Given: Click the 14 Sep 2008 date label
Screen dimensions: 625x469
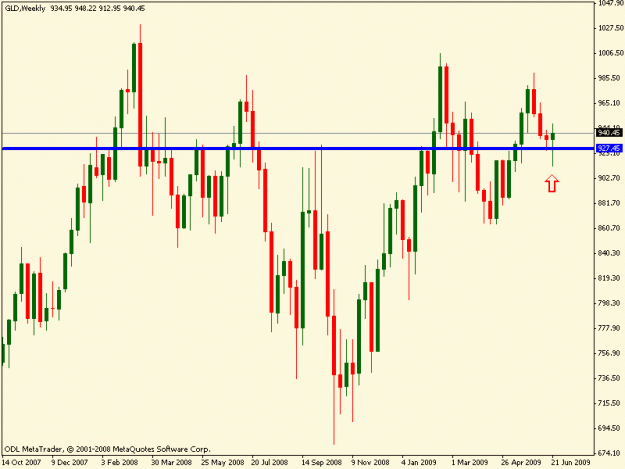Looking at the screenshot, I should pos(321,463).
